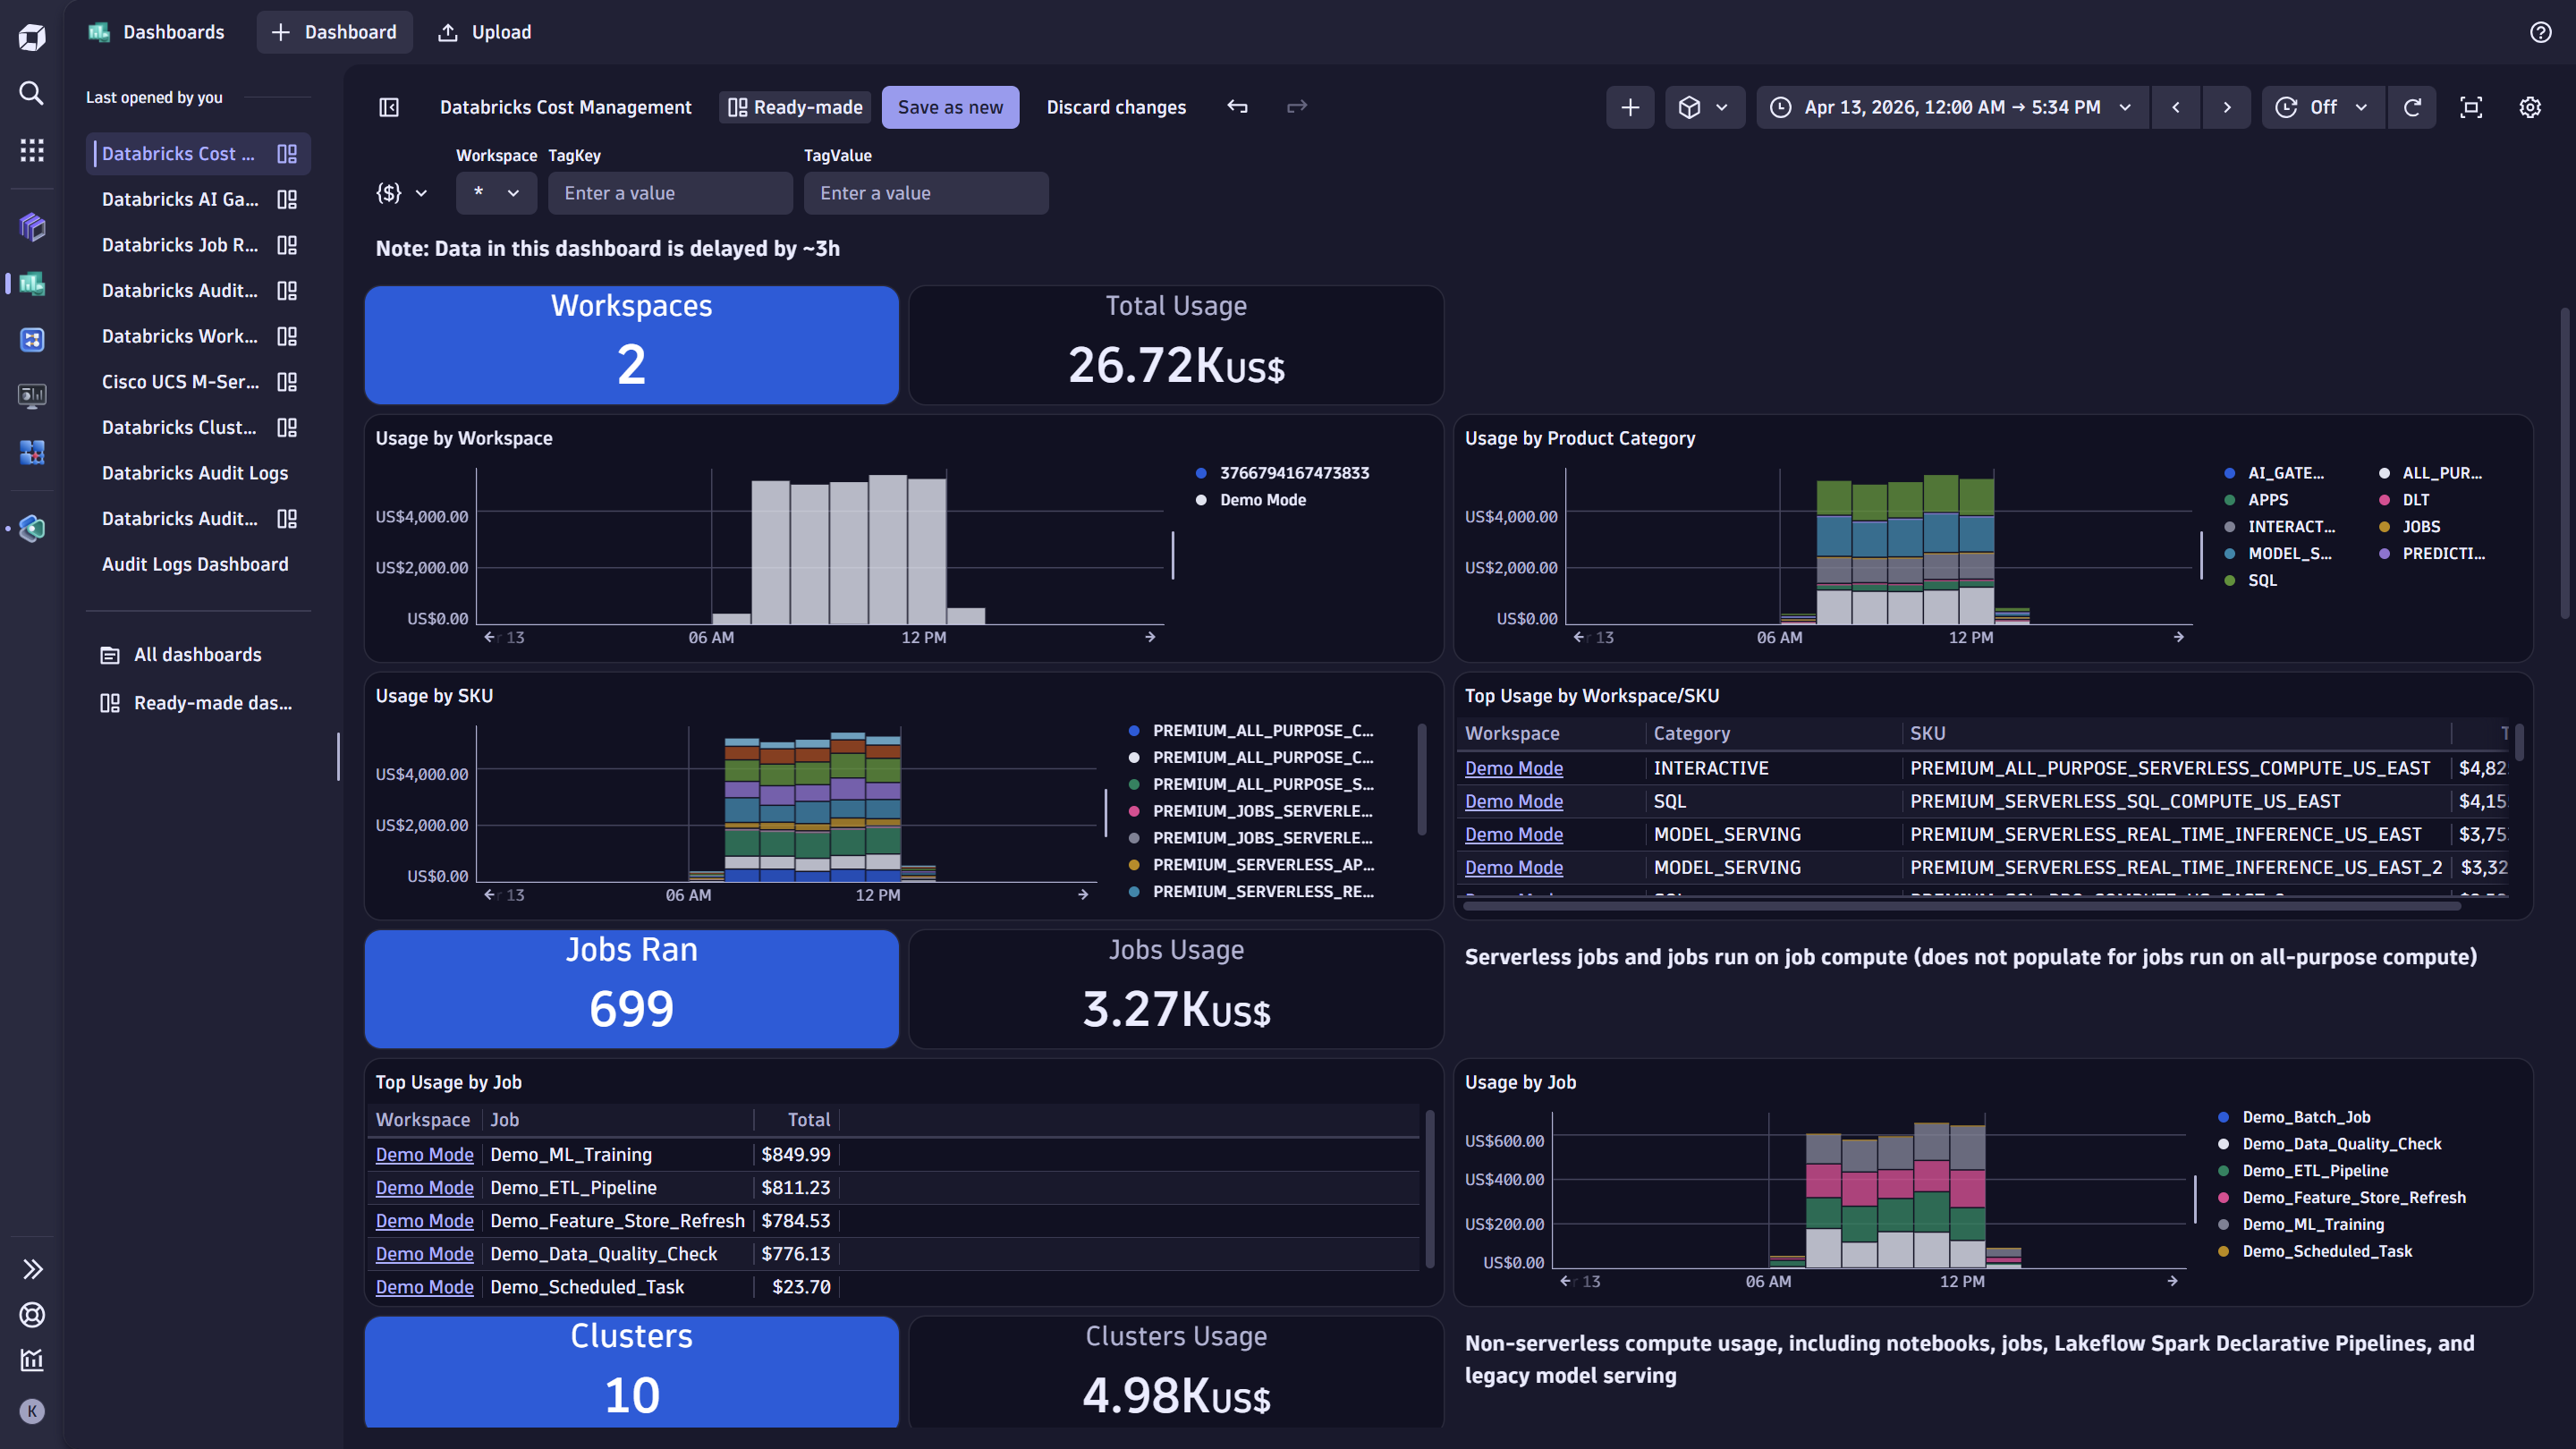Click the Save as new button

click(x=950, y=106)
